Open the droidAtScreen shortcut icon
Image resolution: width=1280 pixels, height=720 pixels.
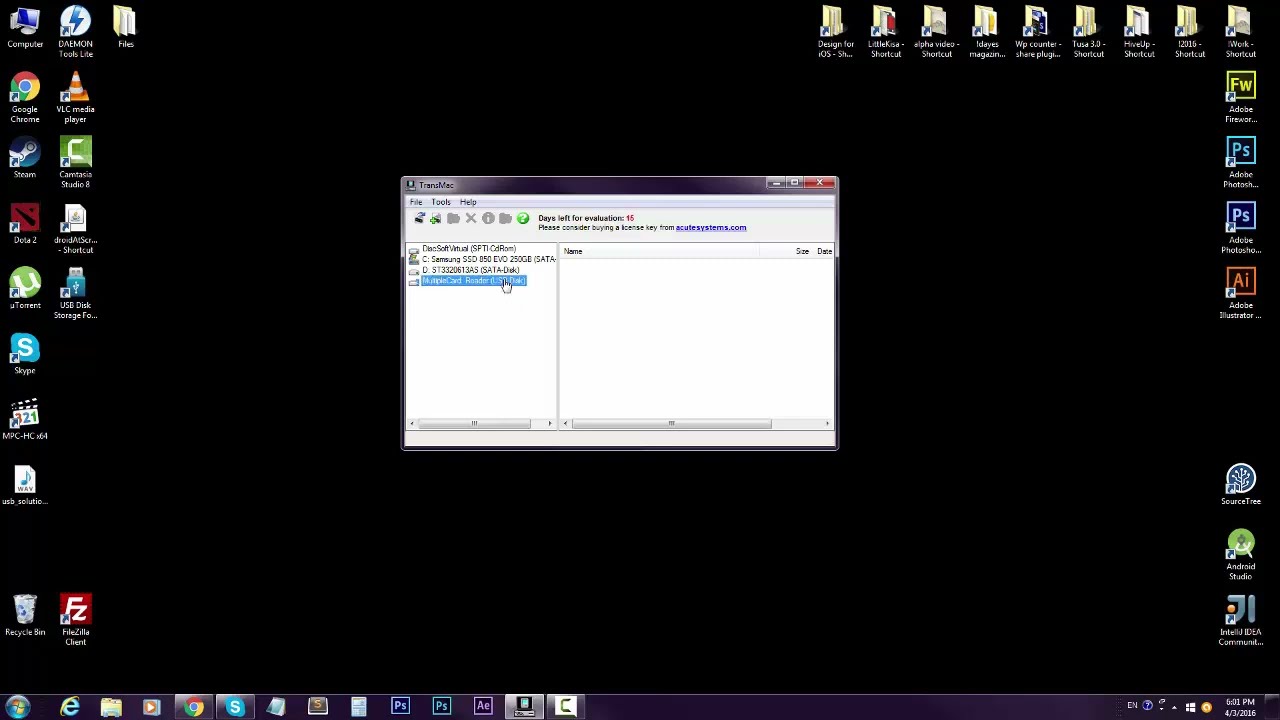click(75, 229)
